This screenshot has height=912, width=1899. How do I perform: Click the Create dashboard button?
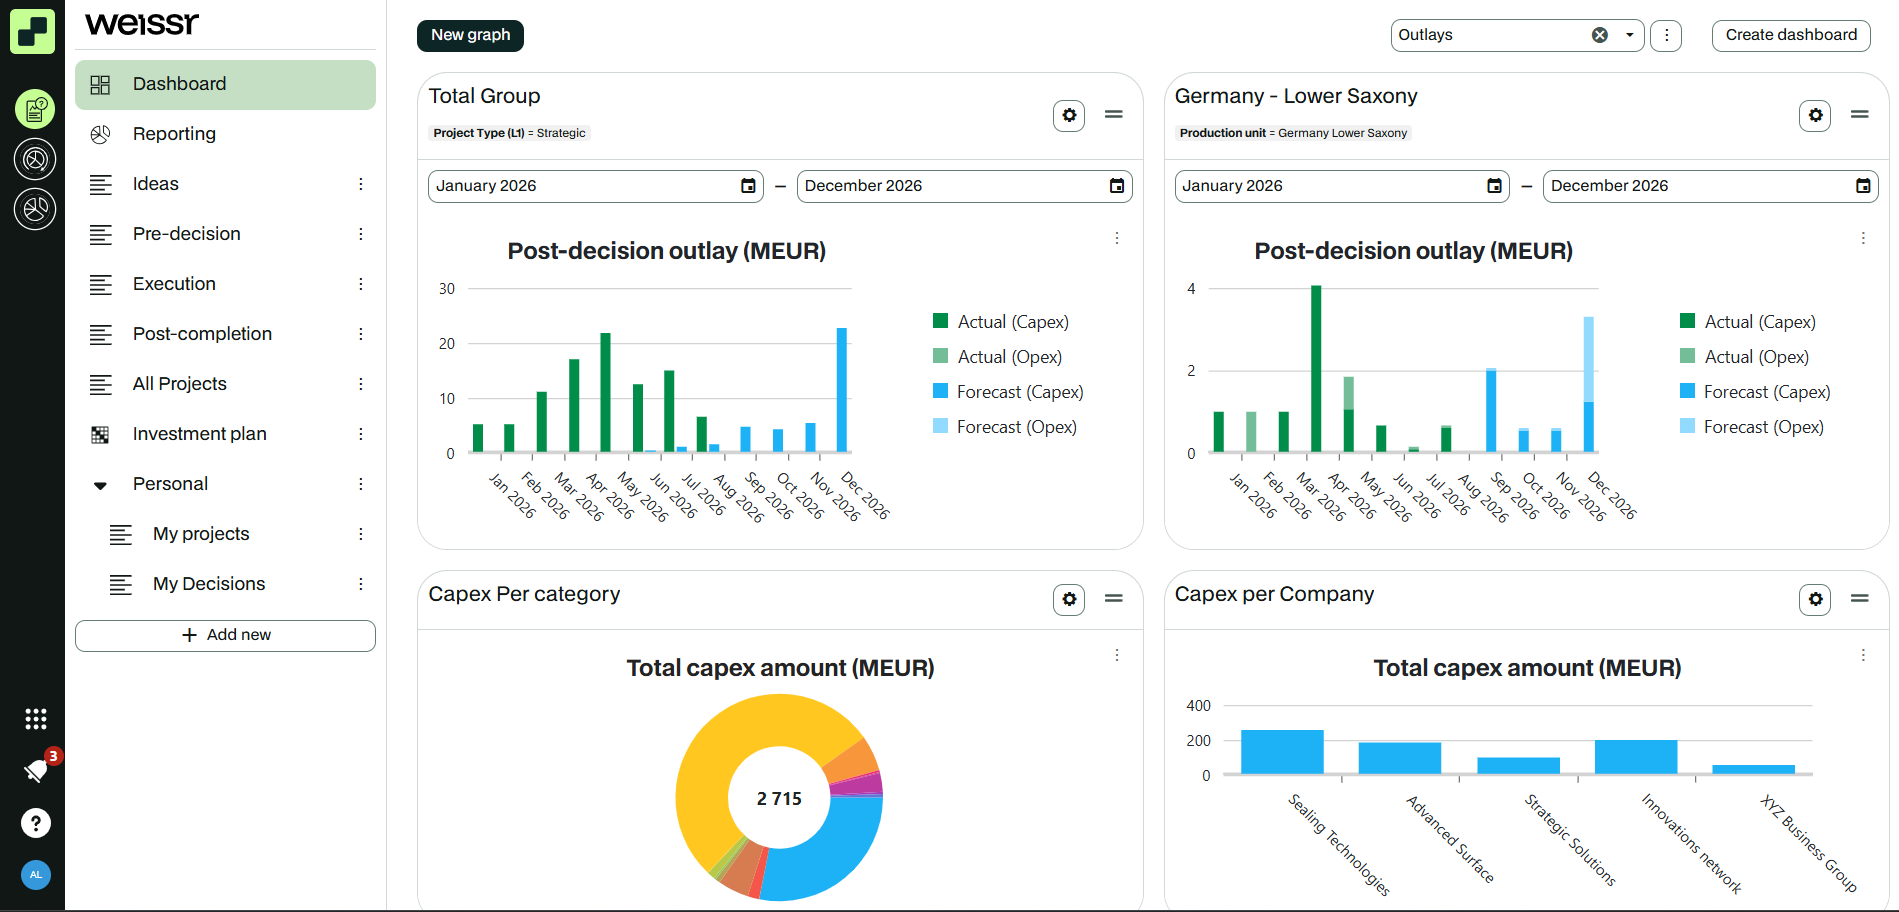pos(1791,35)
